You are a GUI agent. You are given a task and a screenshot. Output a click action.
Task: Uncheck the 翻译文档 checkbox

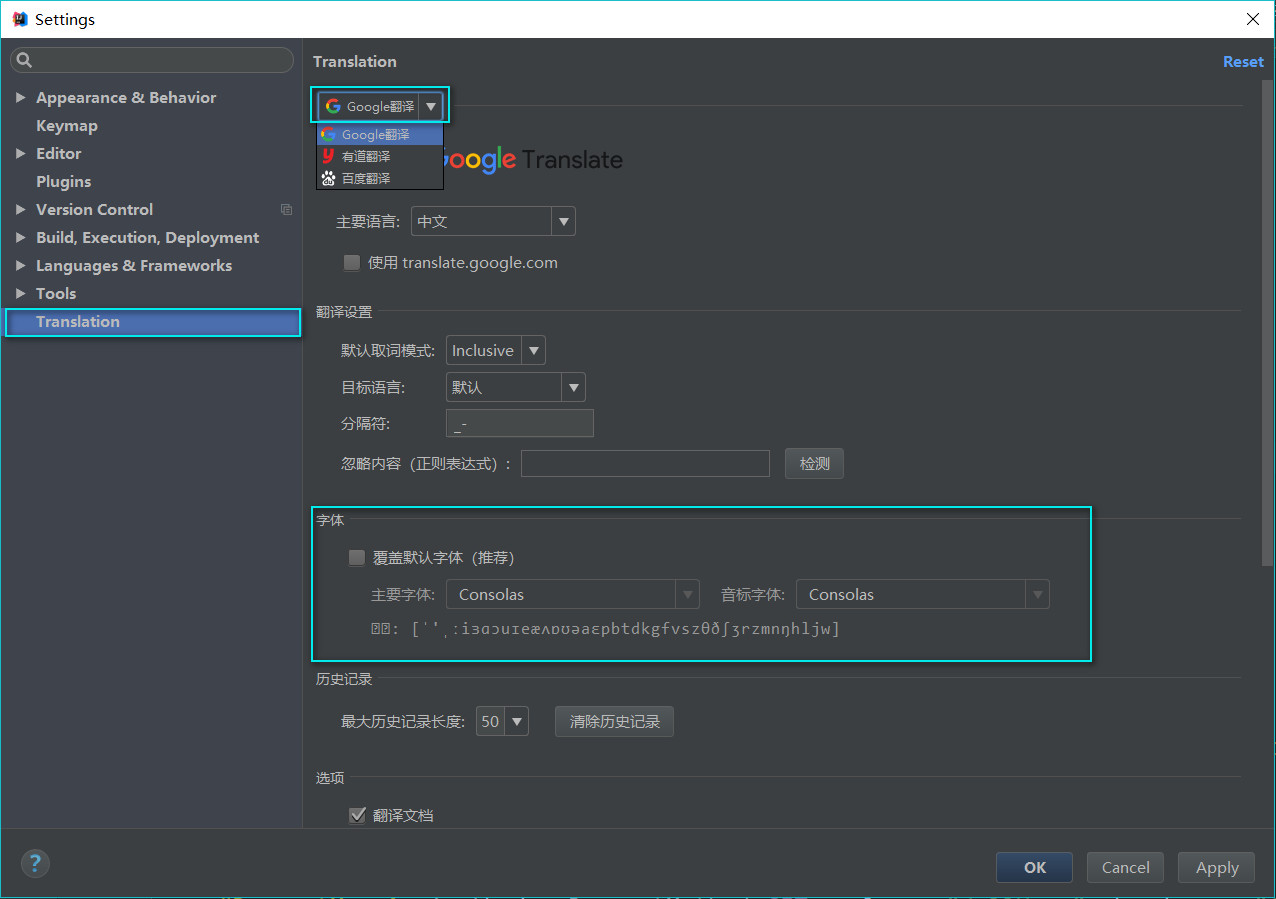point(357,815)
